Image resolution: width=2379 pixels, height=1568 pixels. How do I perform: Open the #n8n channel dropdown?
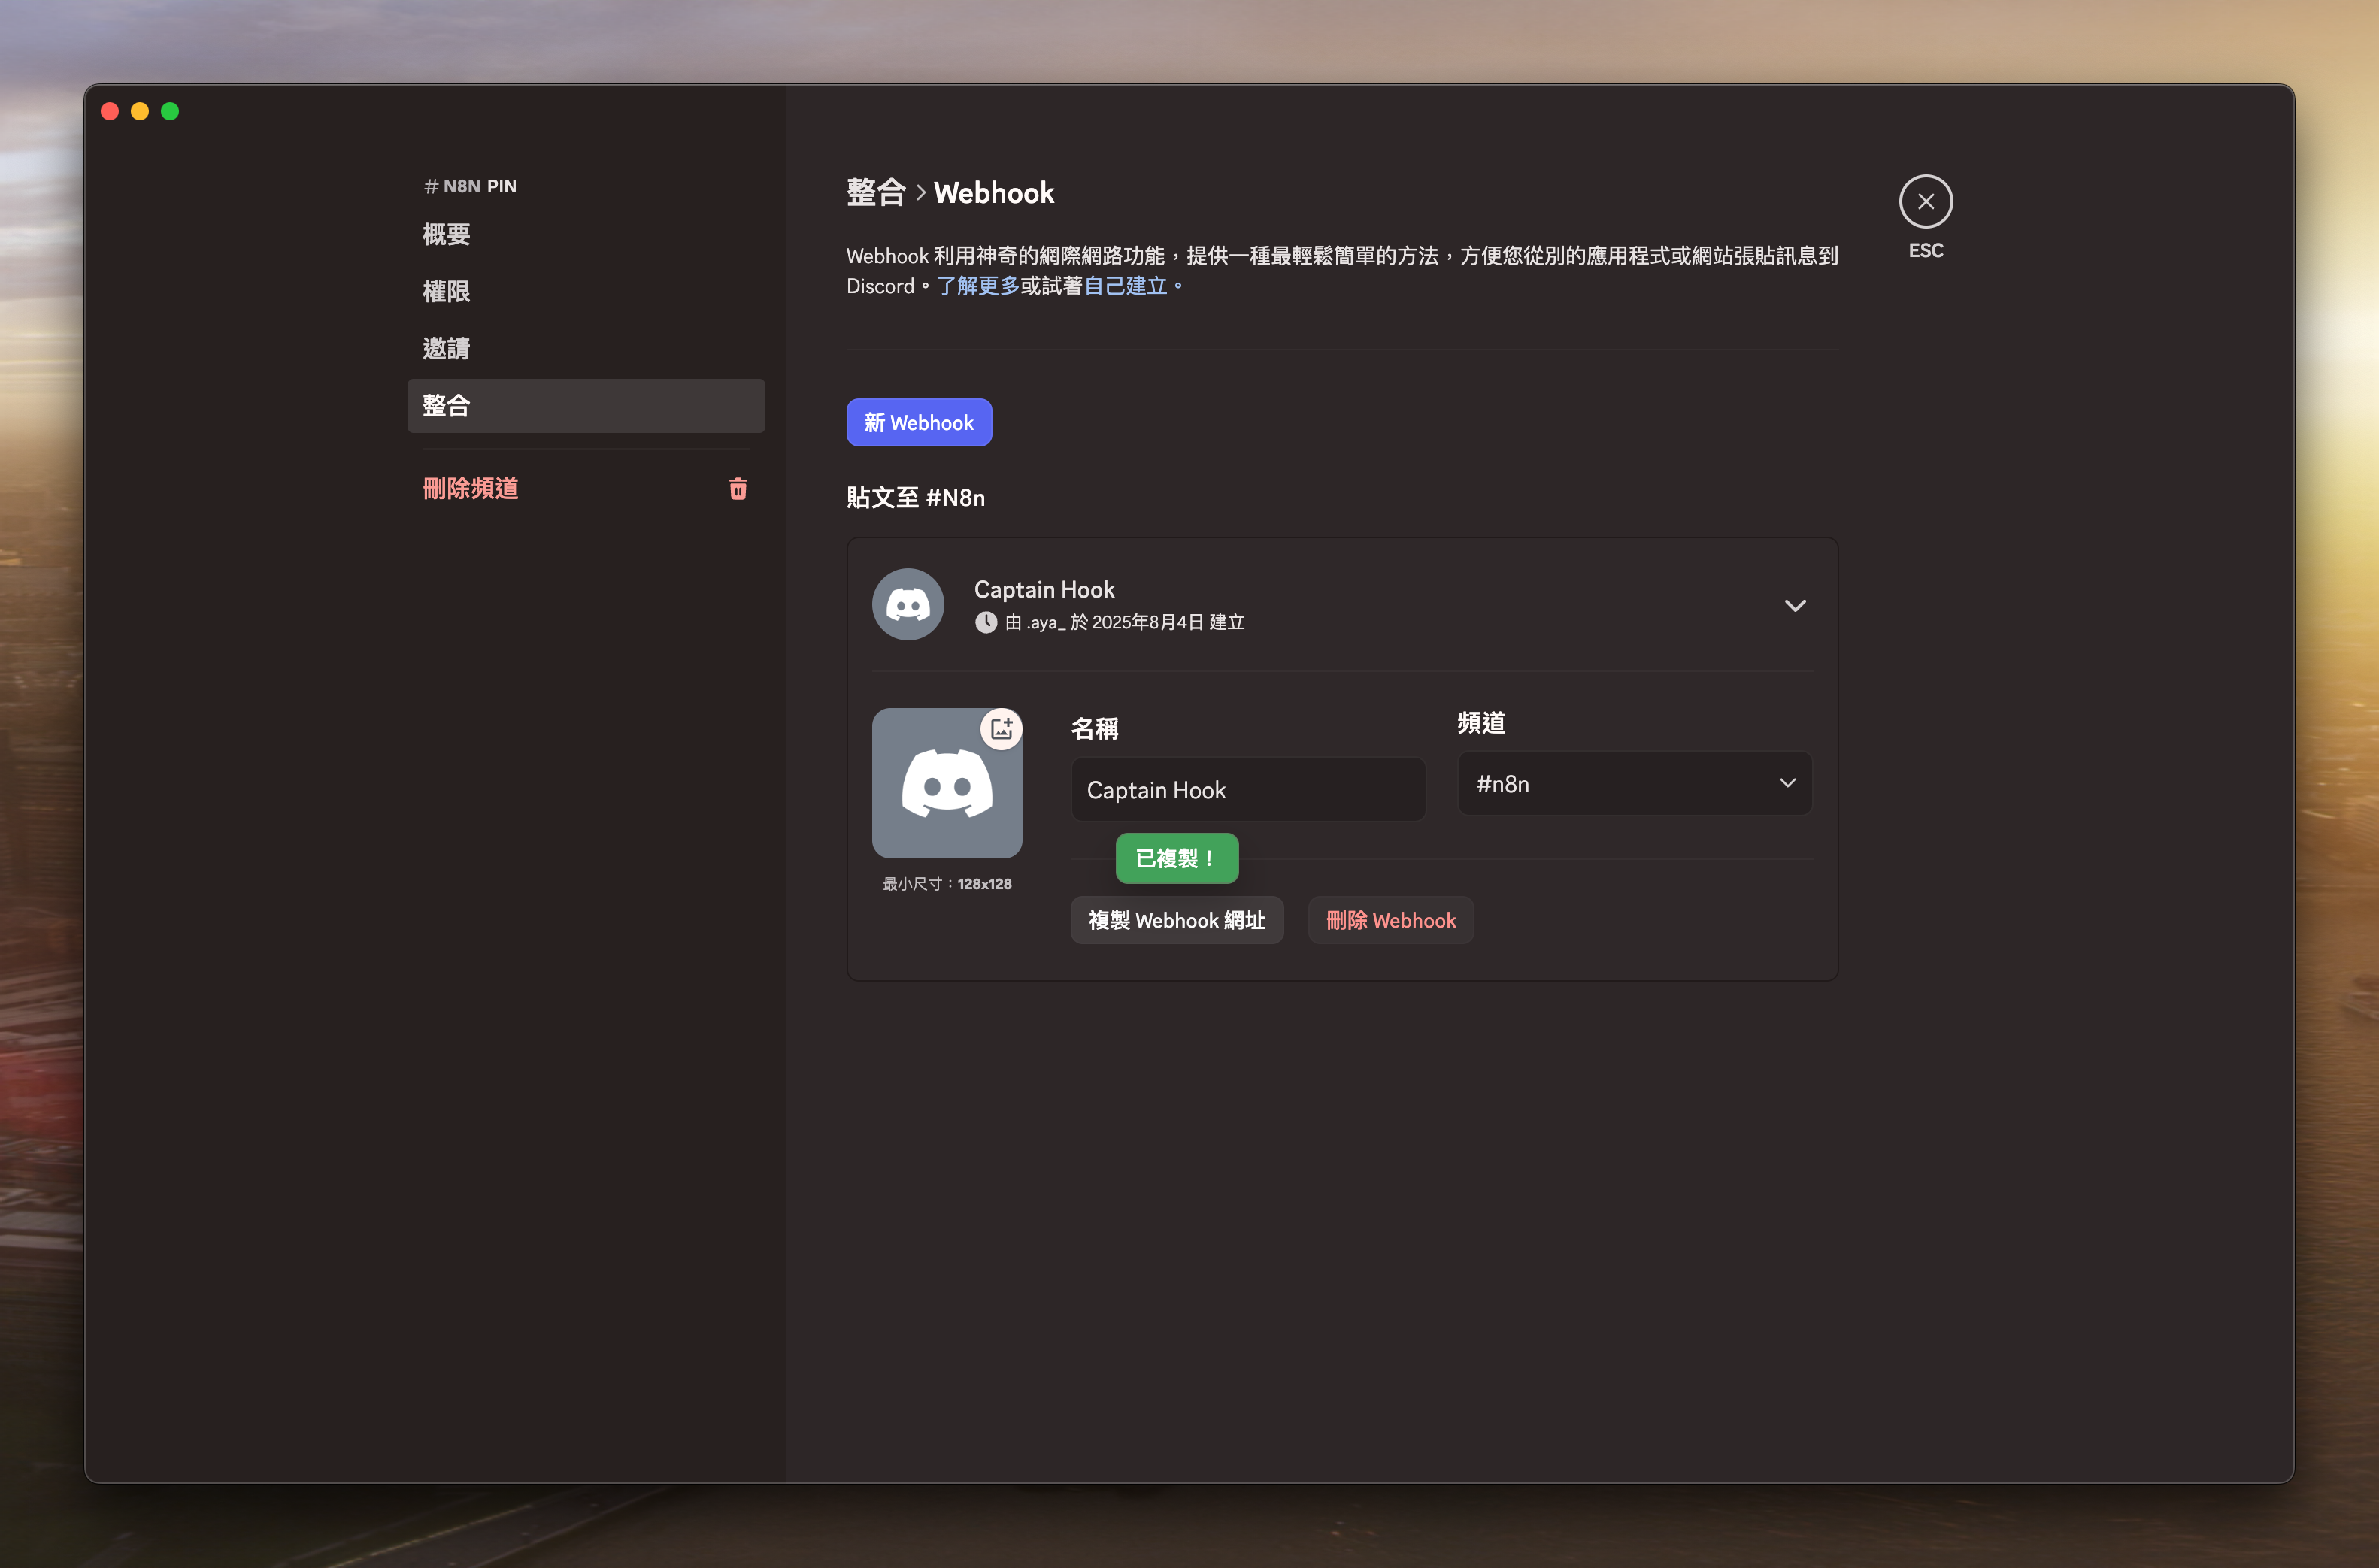[1634, 784]
